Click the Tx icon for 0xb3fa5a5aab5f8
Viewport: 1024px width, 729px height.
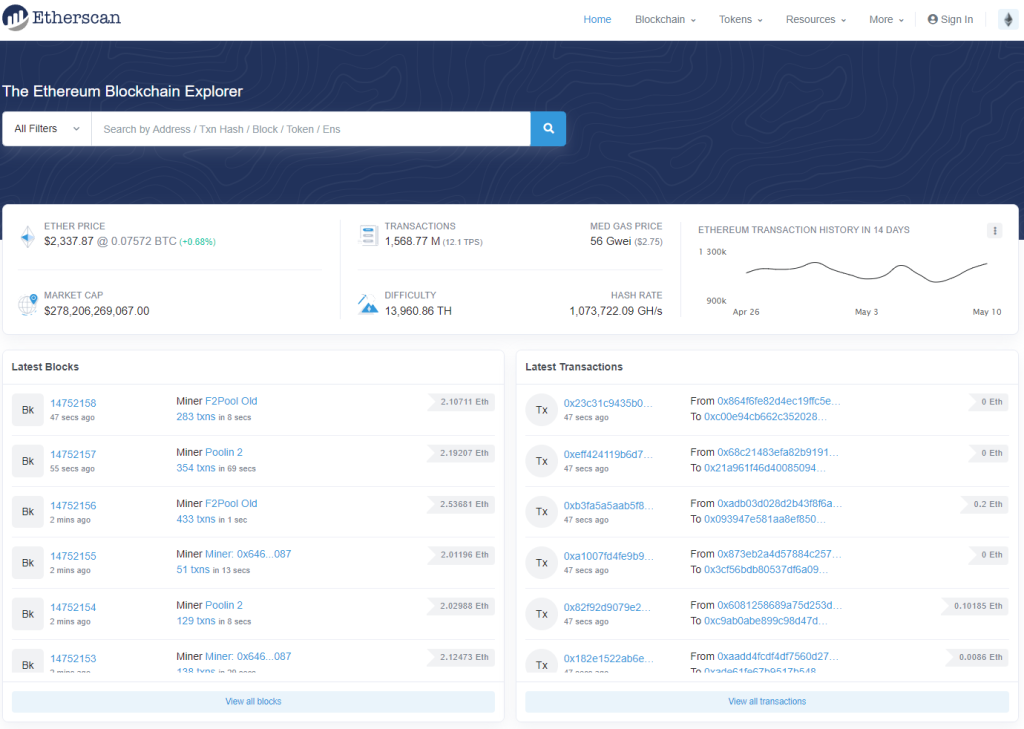(x=542, y=512)
